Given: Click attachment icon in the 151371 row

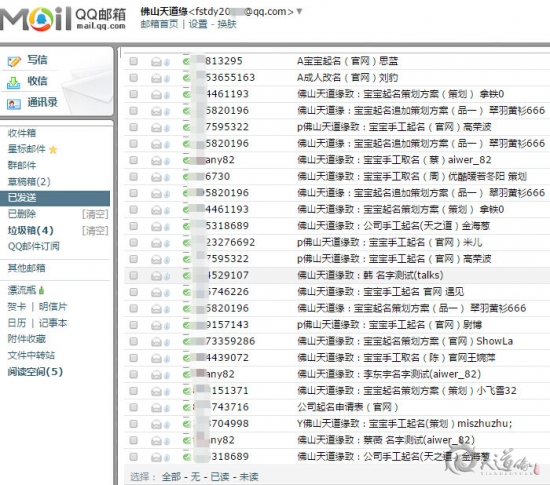Looking at the screenshot, I should click(x=167, y=391).
